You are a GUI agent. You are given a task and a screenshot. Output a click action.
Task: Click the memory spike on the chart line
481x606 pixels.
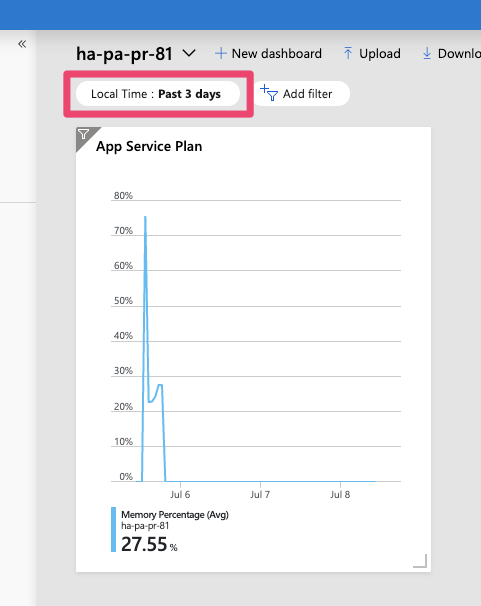click(145, 217)
